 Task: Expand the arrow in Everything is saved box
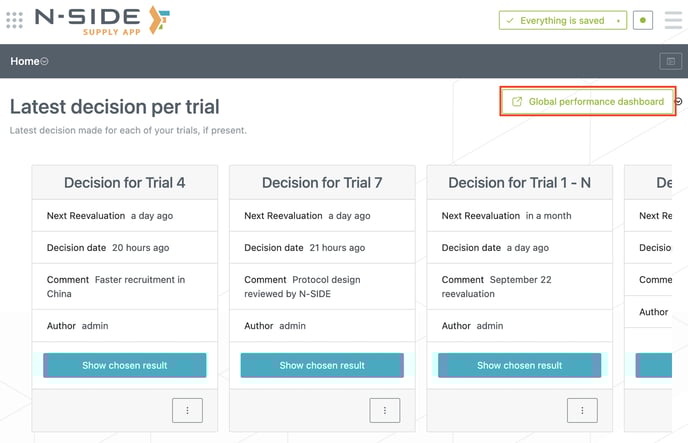pyautogui.click(x=620, y=20)
